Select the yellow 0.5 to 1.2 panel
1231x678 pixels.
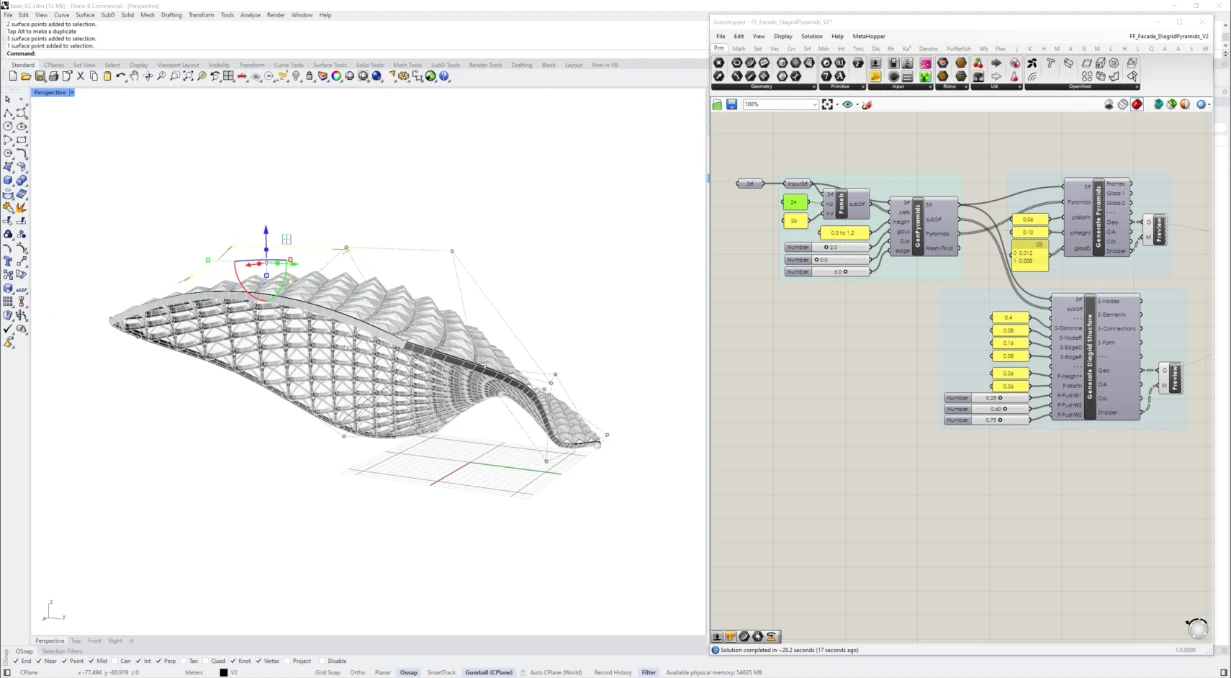click(843, 232)
